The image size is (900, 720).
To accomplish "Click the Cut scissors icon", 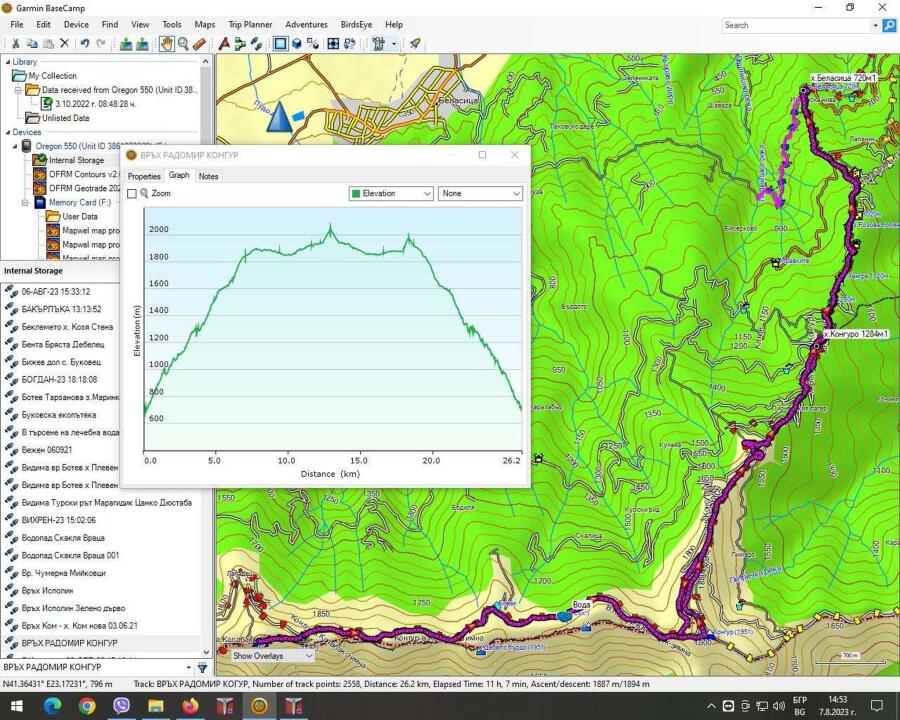I will [x=15, y=44].
